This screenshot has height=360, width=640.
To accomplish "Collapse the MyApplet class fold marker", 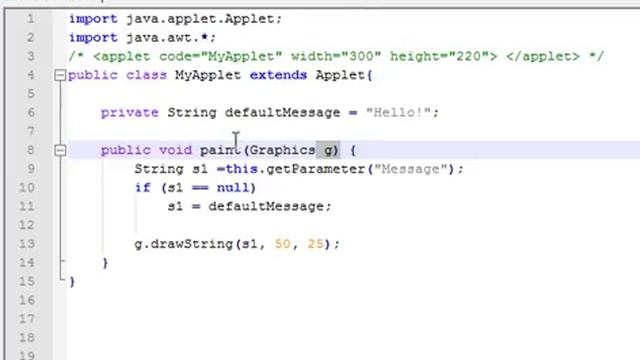I will 60,75.
